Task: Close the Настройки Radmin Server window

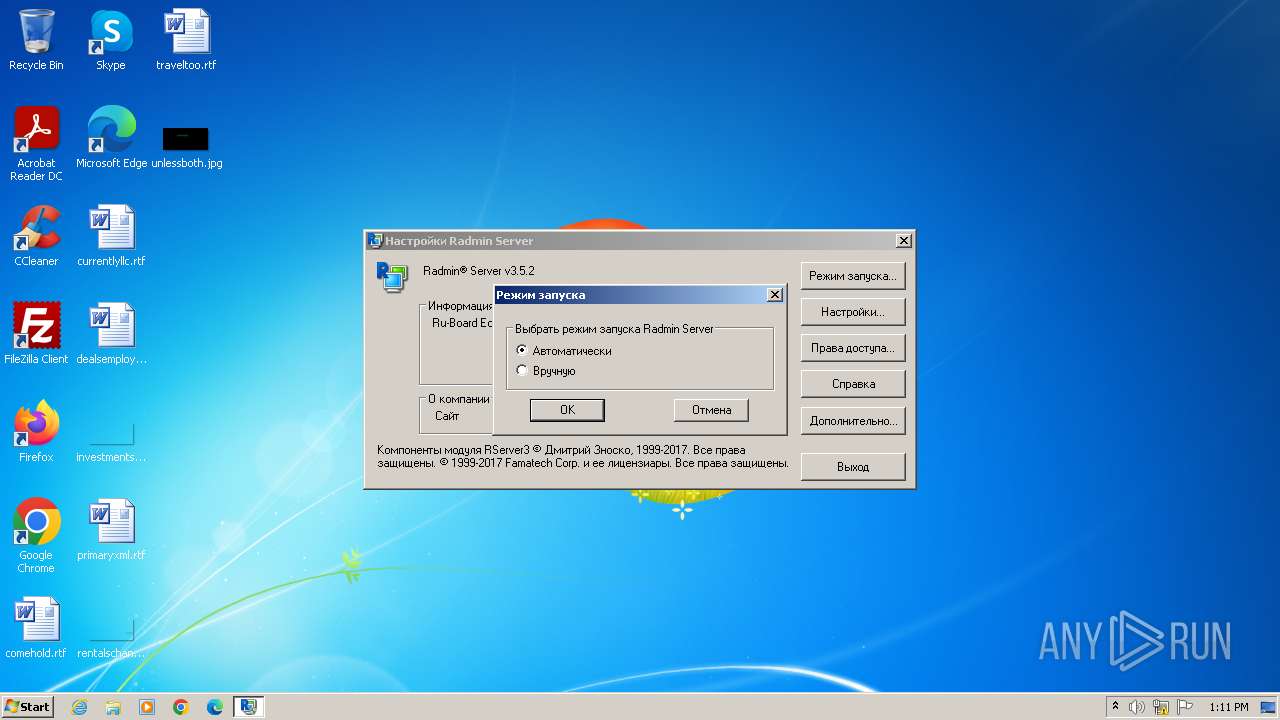Action: tap(903, 241)
